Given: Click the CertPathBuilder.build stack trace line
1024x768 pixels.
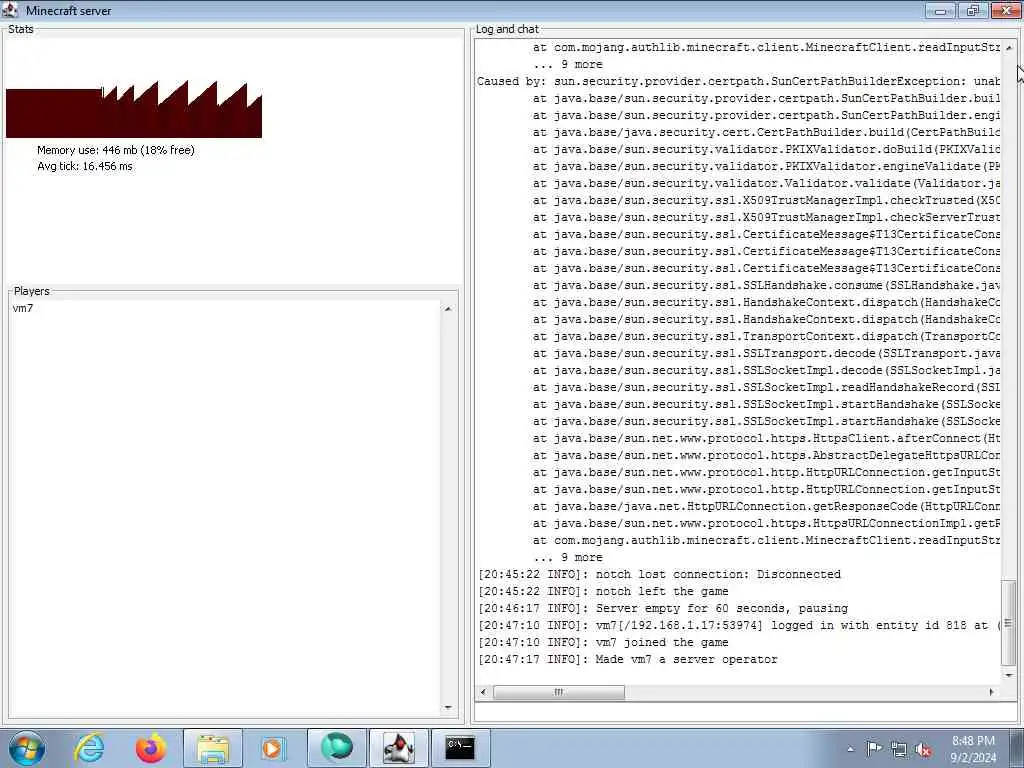Looking at the screenshot, I should 766,133.
